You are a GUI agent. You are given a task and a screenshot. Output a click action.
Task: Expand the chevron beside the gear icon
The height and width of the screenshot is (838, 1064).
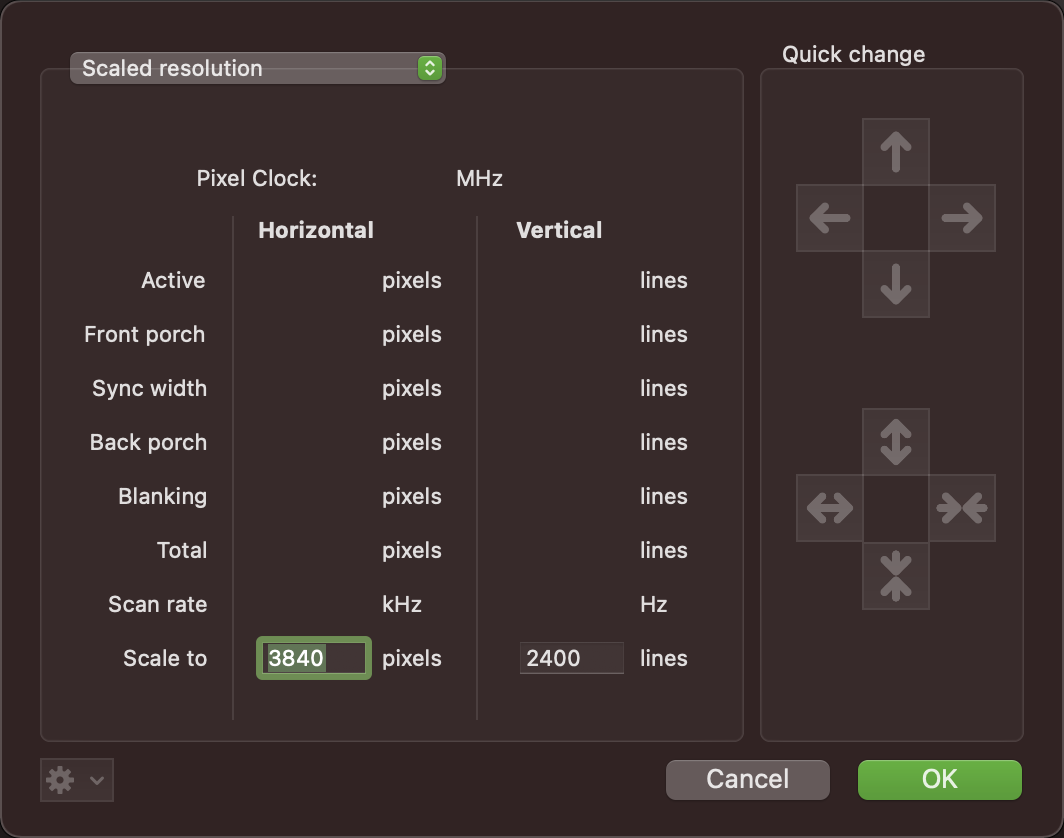pyautogui.click(x=95, y=780)
